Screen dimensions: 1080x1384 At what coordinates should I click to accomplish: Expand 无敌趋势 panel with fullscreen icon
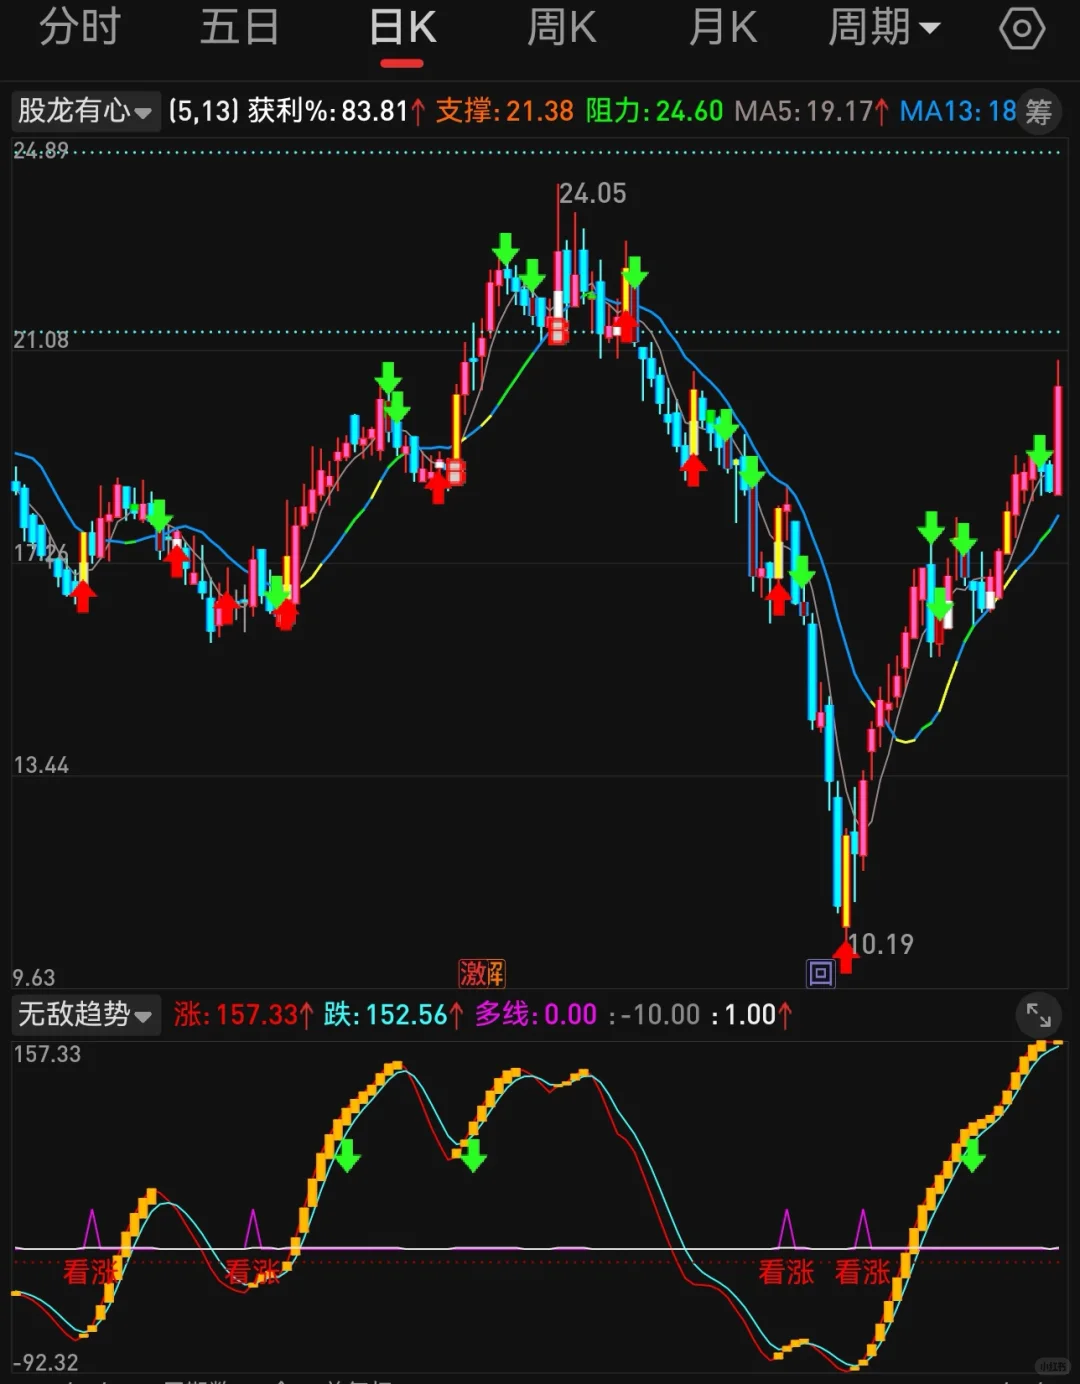(1039, 1015)
